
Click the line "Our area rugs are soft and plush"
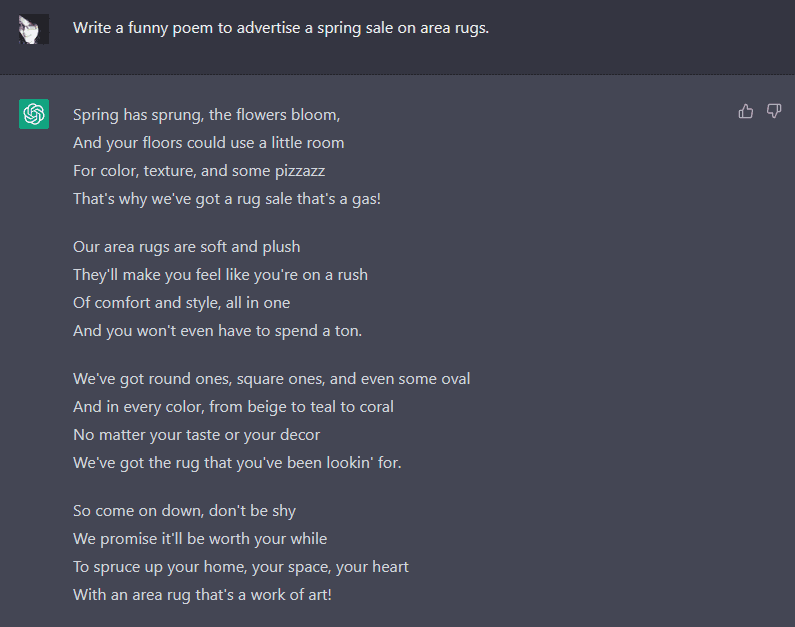pos(186,247)
